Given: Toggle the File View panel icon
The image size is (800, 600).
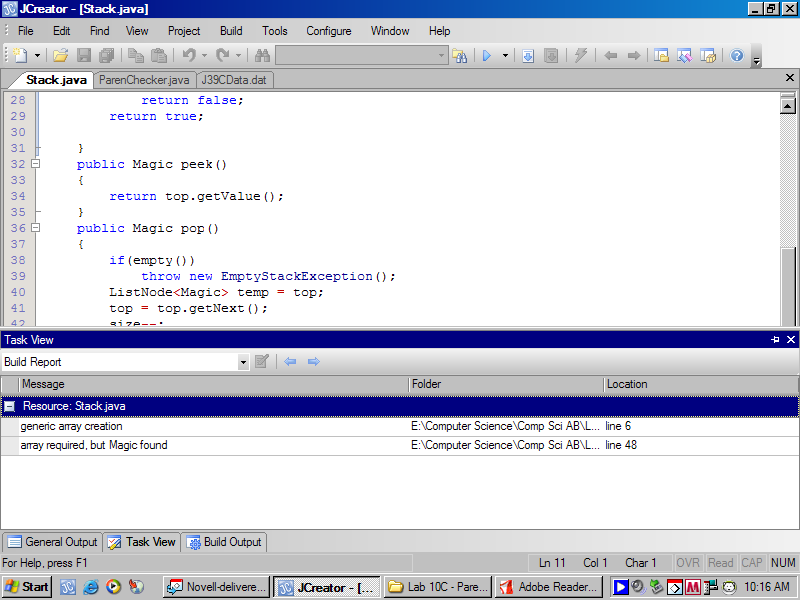Looking at the screenshot, I should (x=662, y=55).
